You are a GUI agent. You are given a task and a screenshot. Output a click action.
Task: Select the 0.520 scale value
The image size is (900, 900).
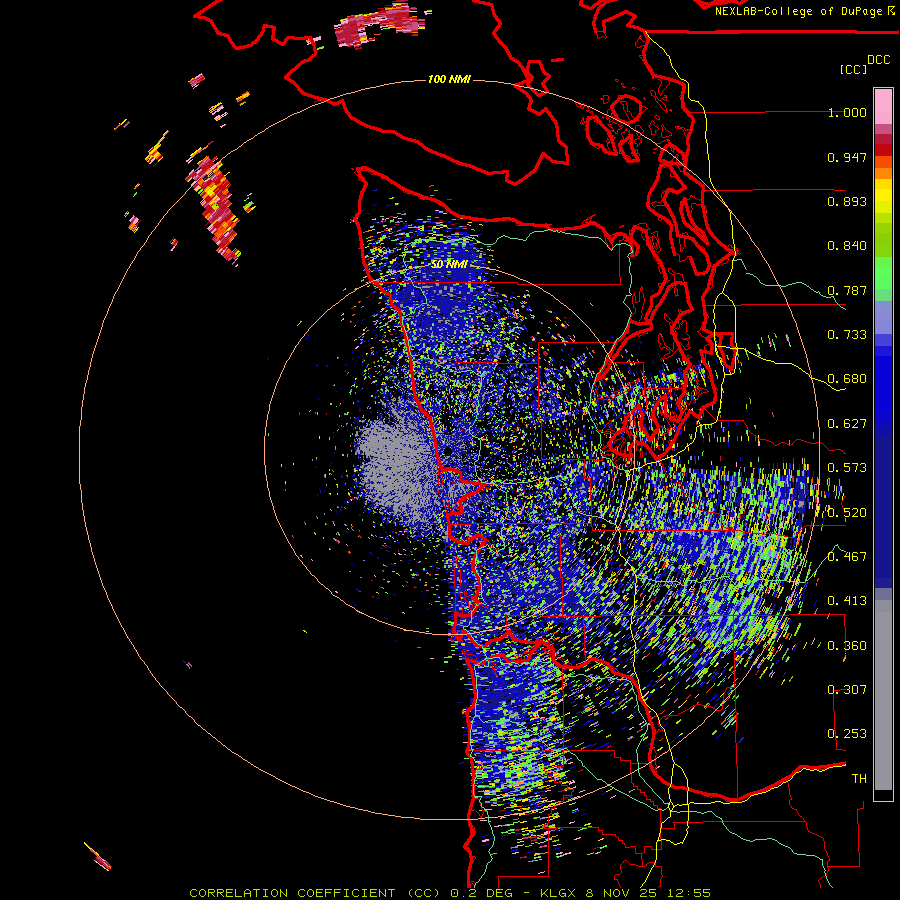click(x=847, y=513)
